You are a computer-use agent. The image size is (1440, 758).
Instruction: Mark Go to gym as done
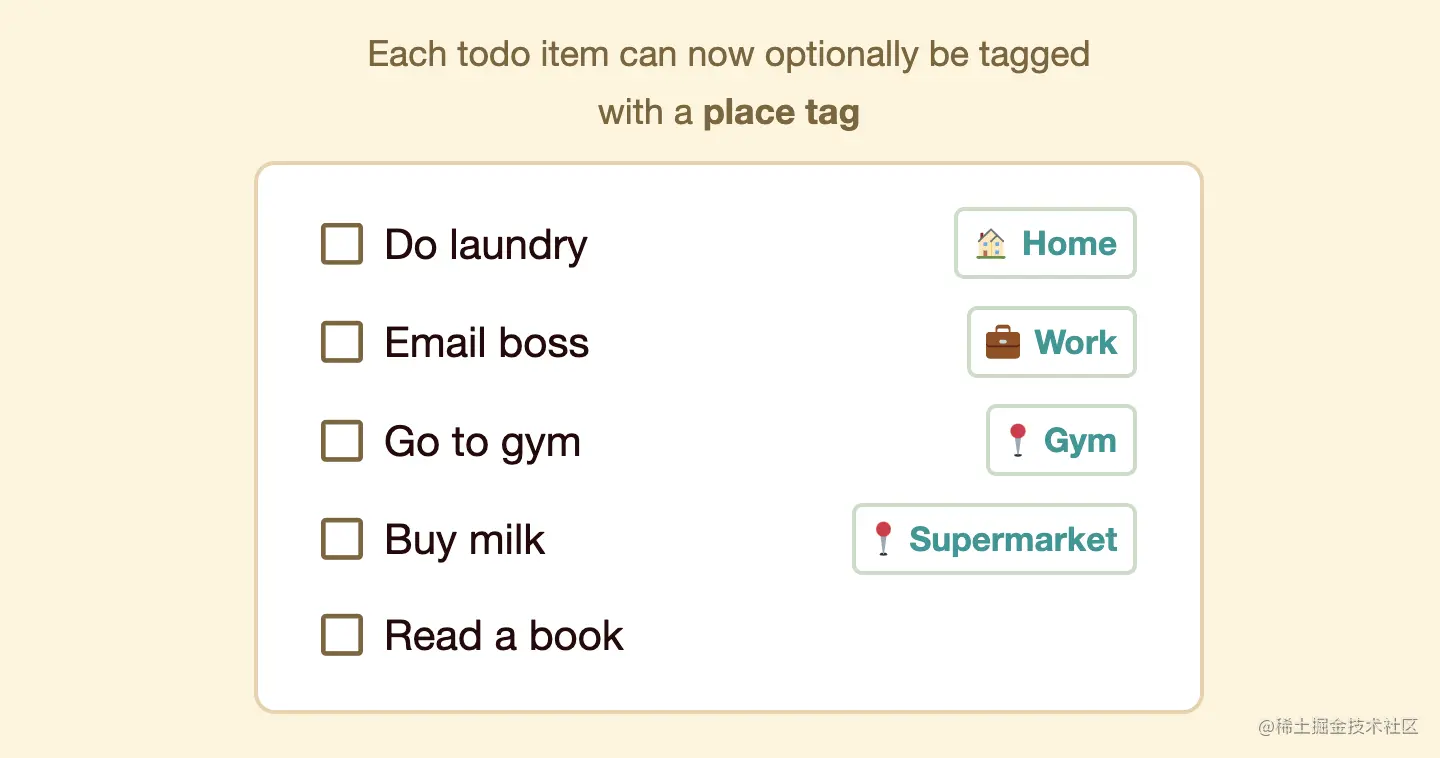tap(341, 441)
